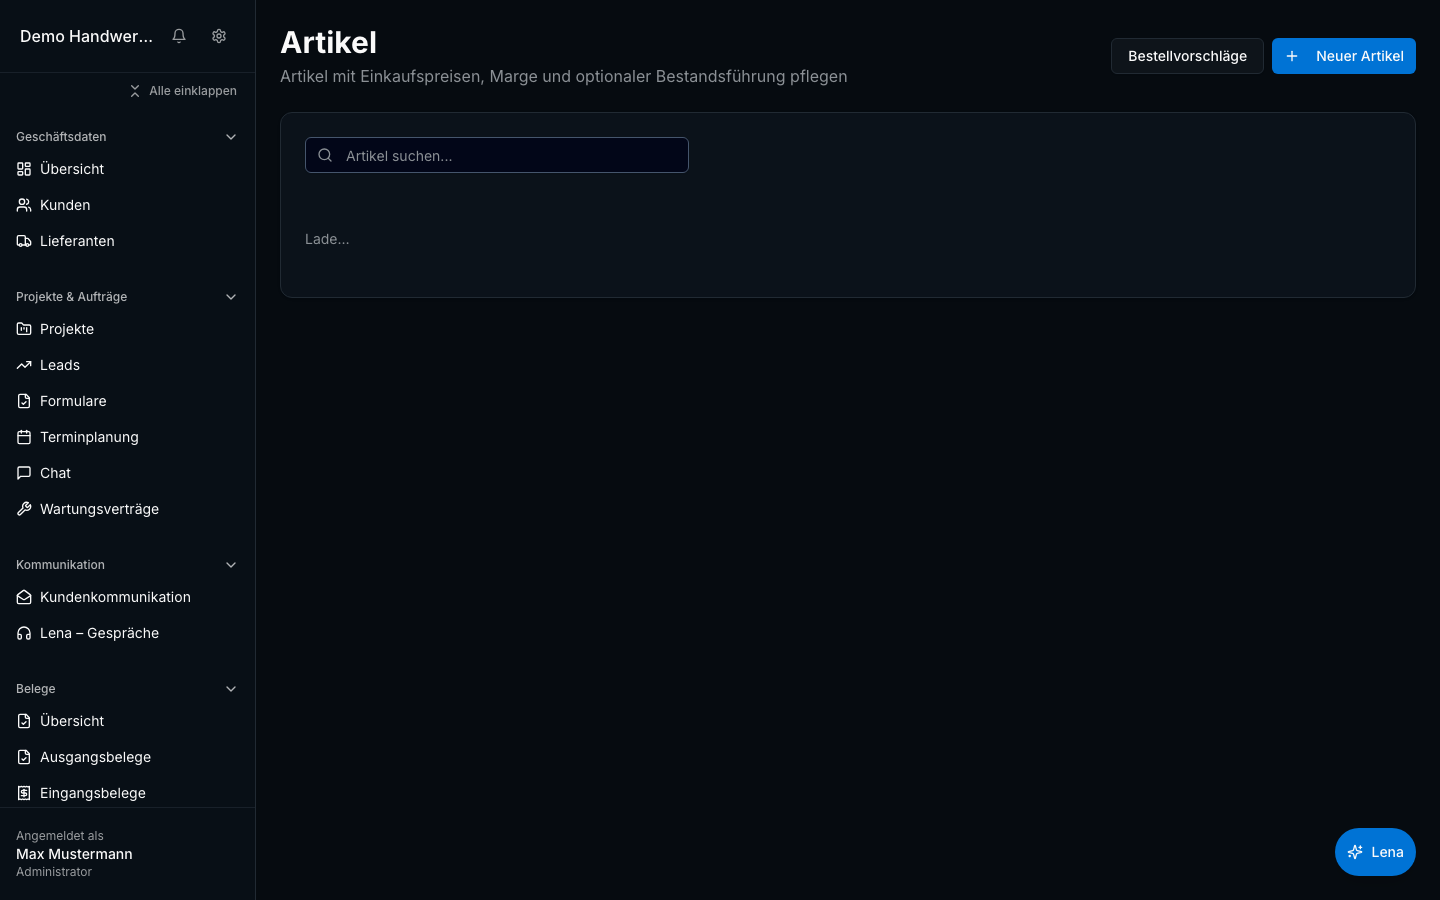Collapse the Belege section chevron
Screen dimensions: 1440x900
click(x=231, y=689)
